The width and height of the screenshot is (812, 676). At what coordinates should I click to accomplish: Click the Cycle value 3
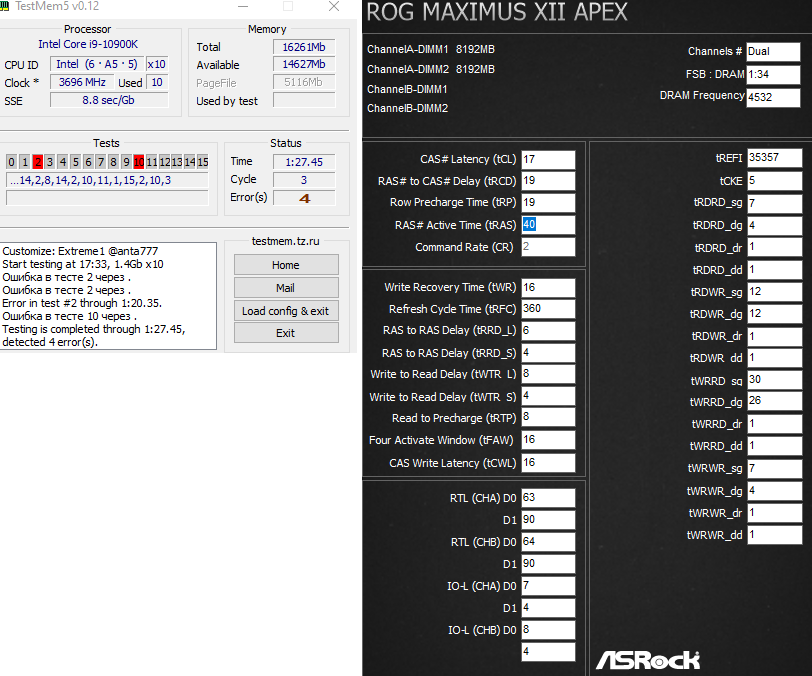click(x=304, y=180)
